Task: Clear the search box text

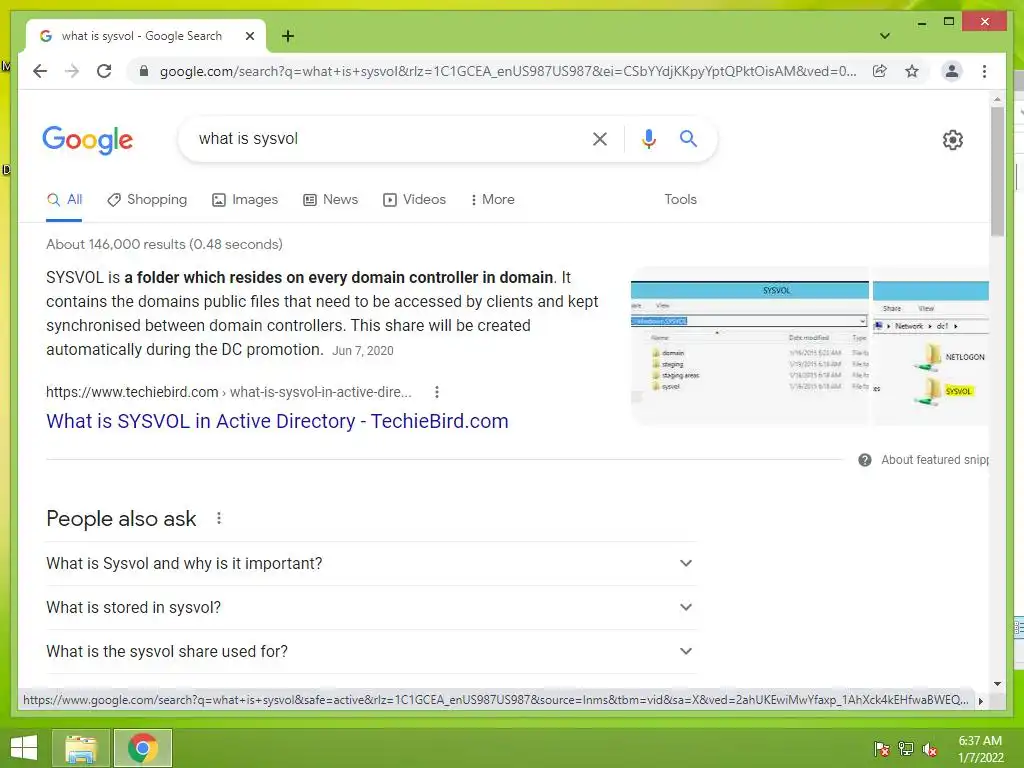Action: coord(600,138)
